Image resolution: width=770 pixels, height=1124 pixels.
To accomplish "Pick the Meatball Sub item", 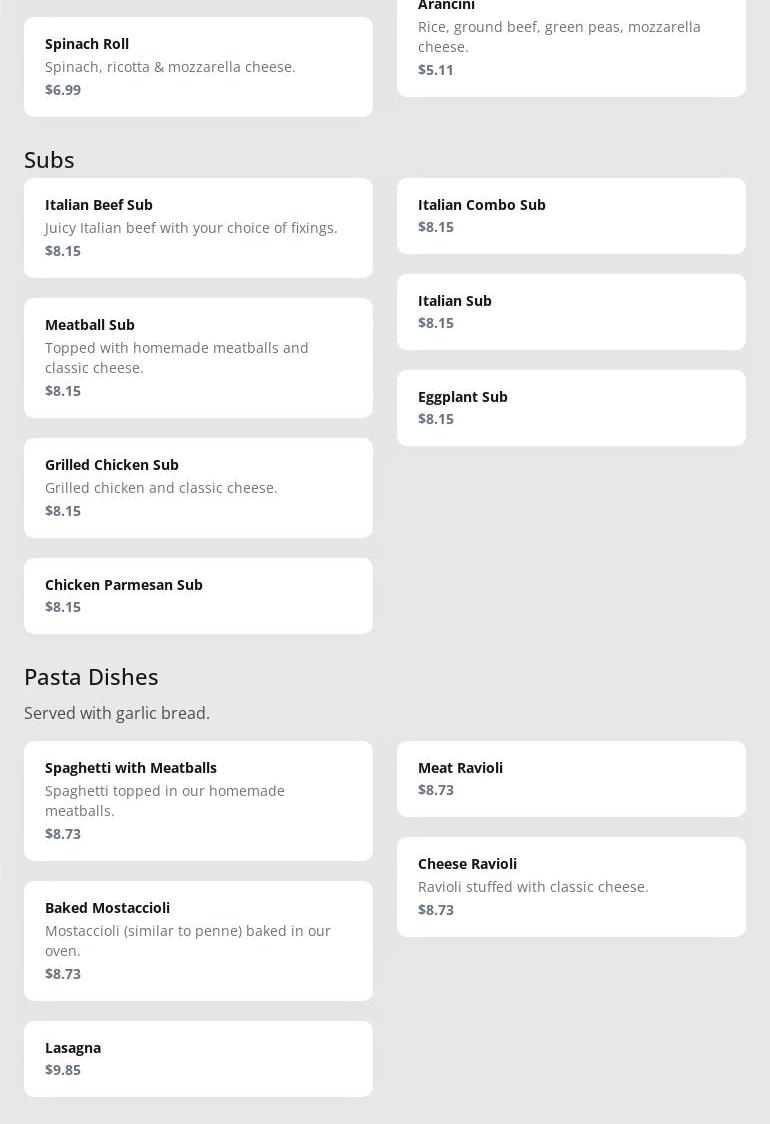I will coord(198,357).
